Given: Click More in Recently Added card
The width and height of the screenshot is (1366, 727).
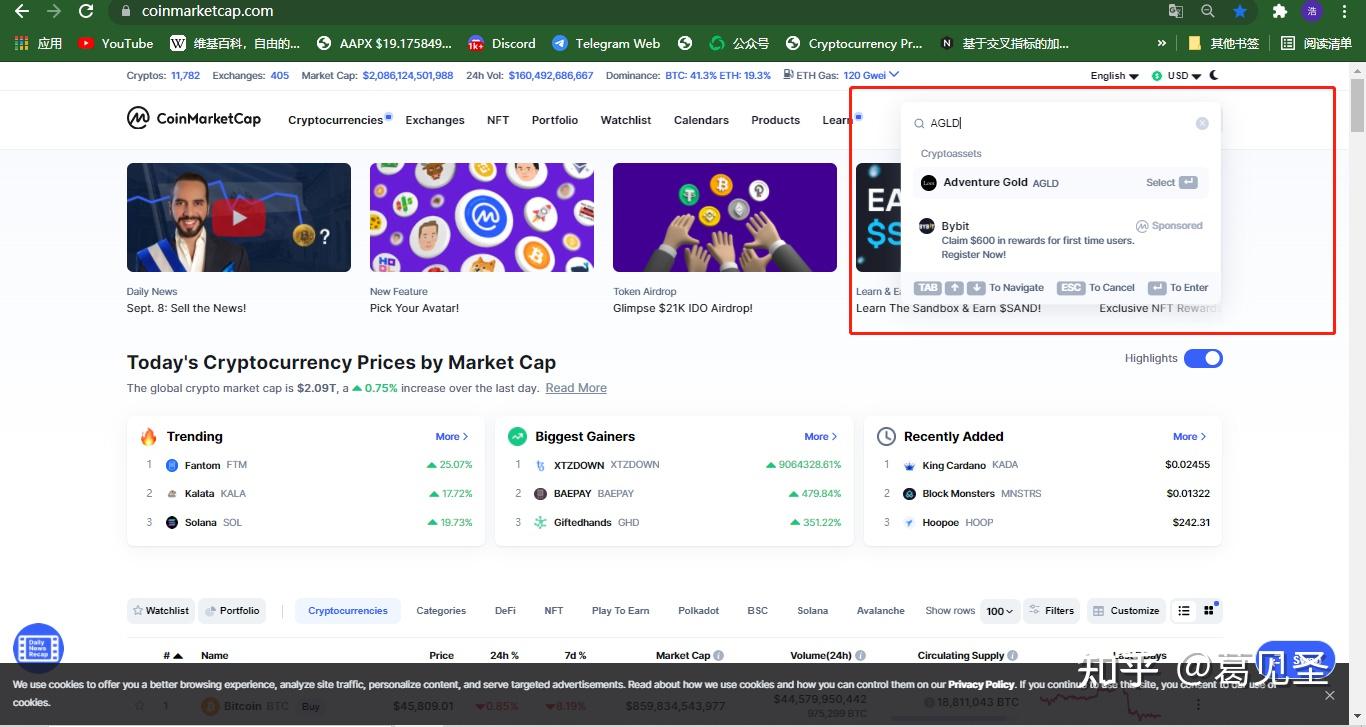Looking at the screenshot, I should point(1190,436).
